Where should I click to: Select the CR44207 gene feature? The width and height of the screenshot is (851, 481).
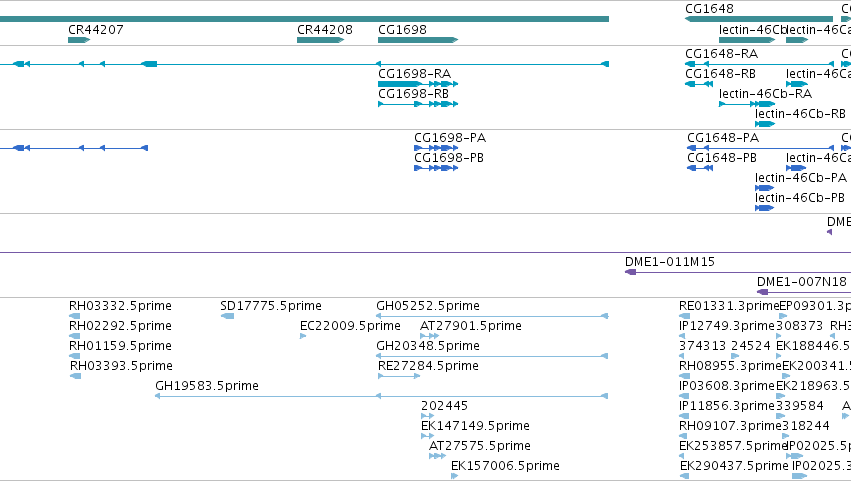pyautogui.click(x=79, y=40)
